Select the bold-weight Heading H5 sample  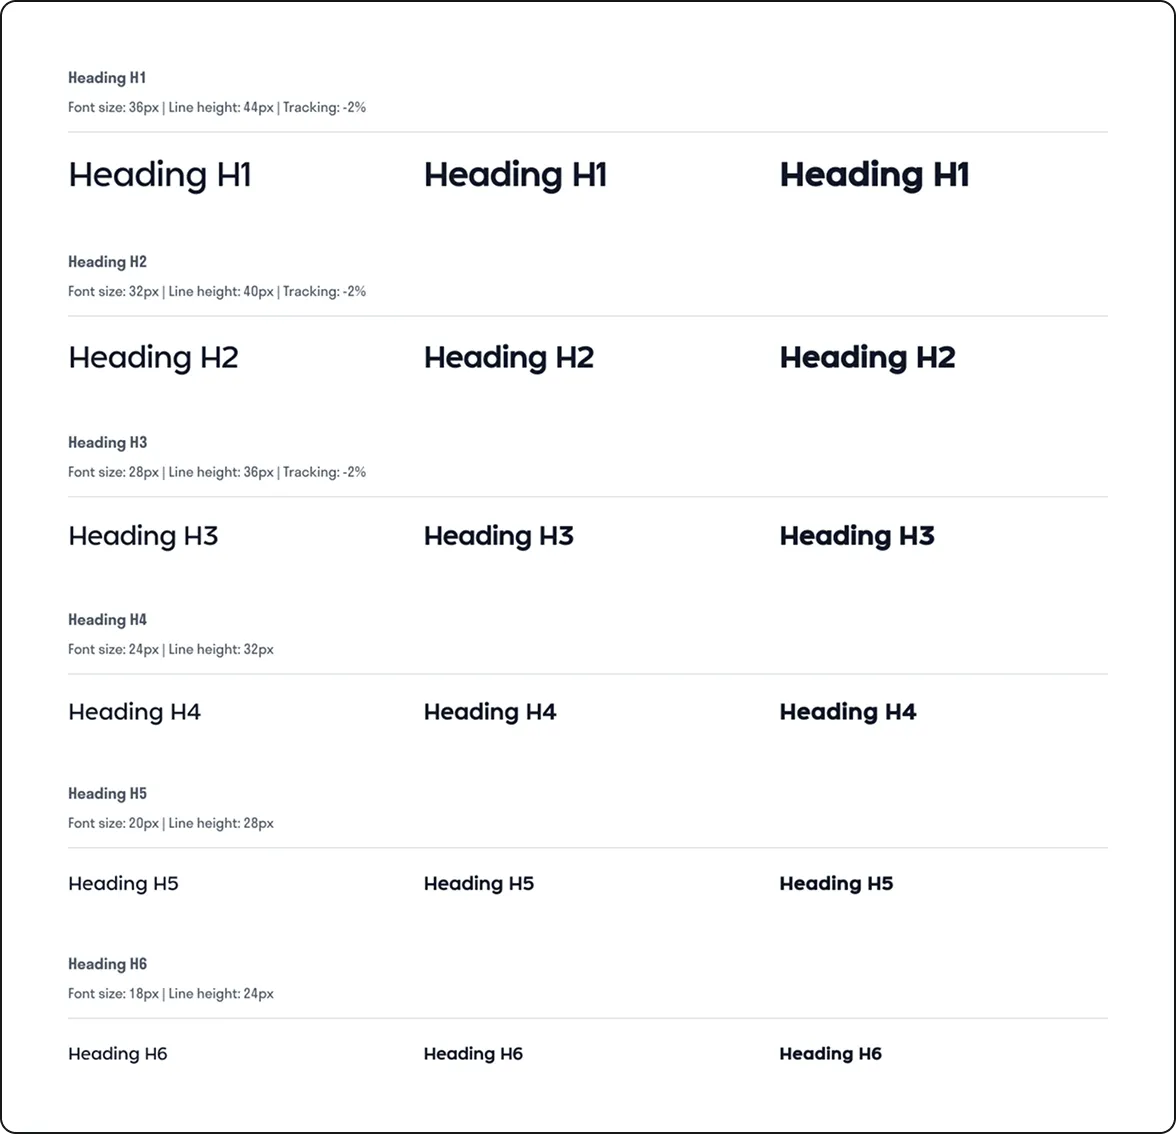836,884
